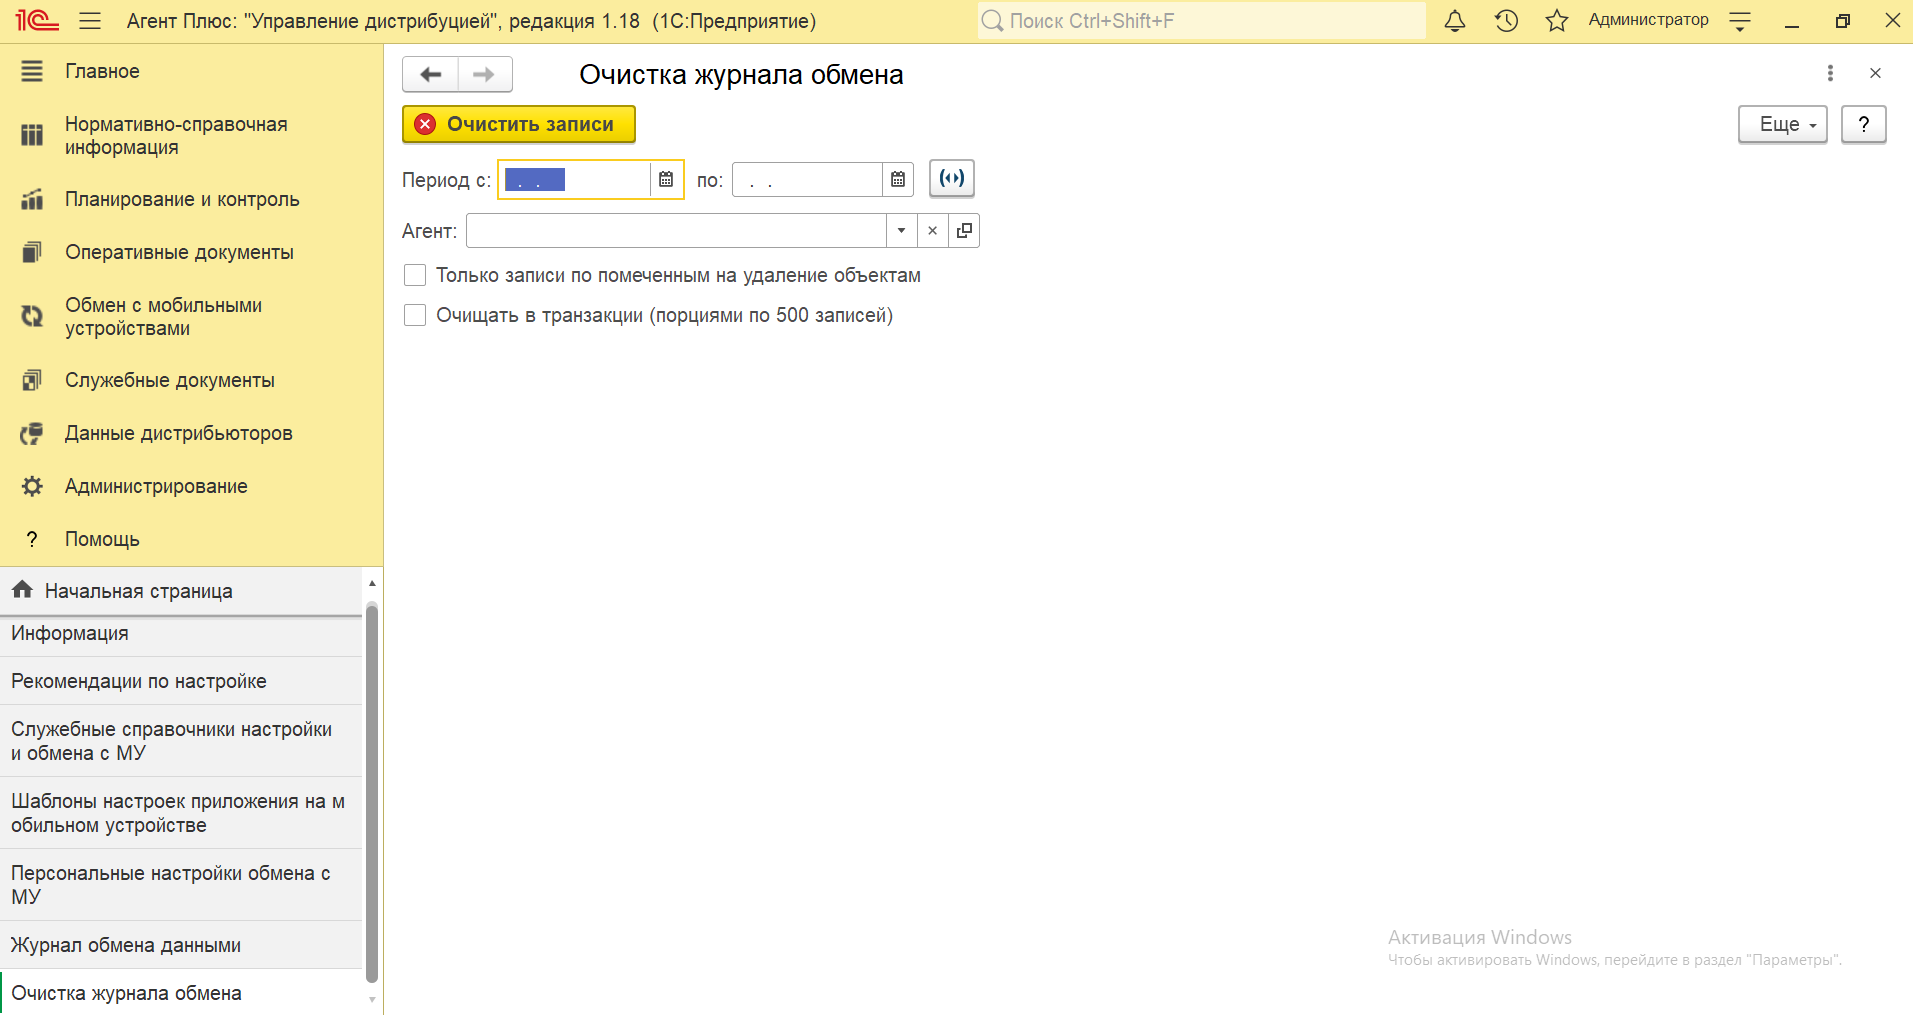The height and width of the screenshot is (1015, 1913).
Task: Enable clearing in transaction by 500 records
Action: coord(415,315)
